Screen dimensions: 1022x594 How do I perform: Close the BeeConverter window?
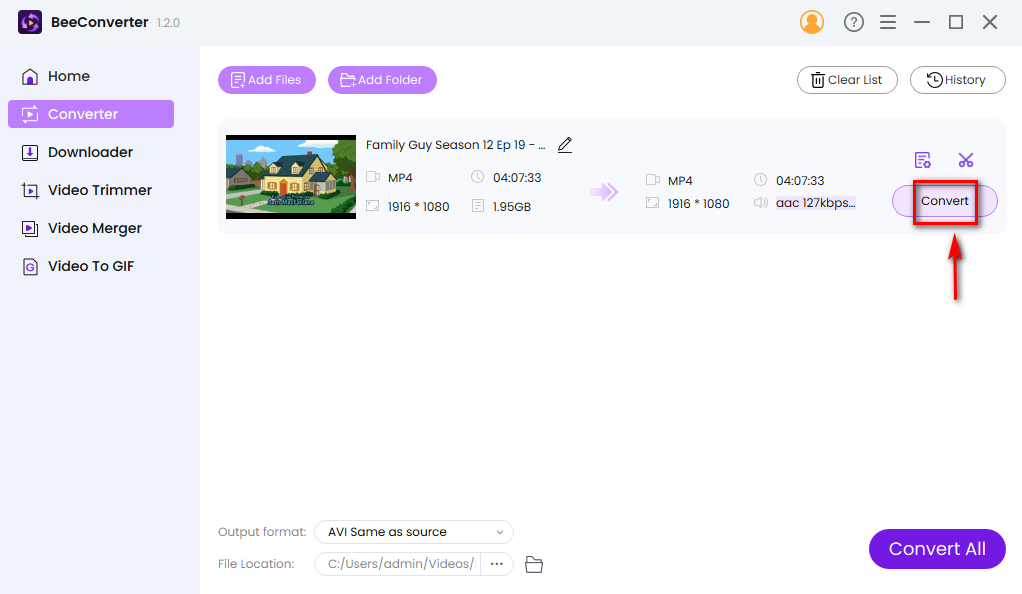click(989, 22)
